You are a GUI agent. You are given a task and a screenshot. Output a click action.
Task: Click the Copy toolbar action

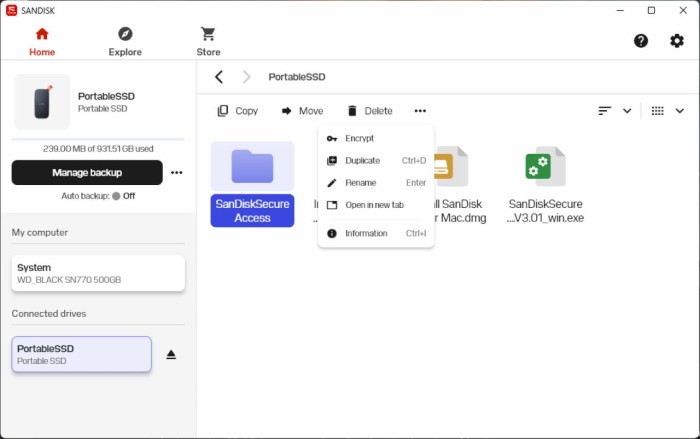tap(238, 111)
